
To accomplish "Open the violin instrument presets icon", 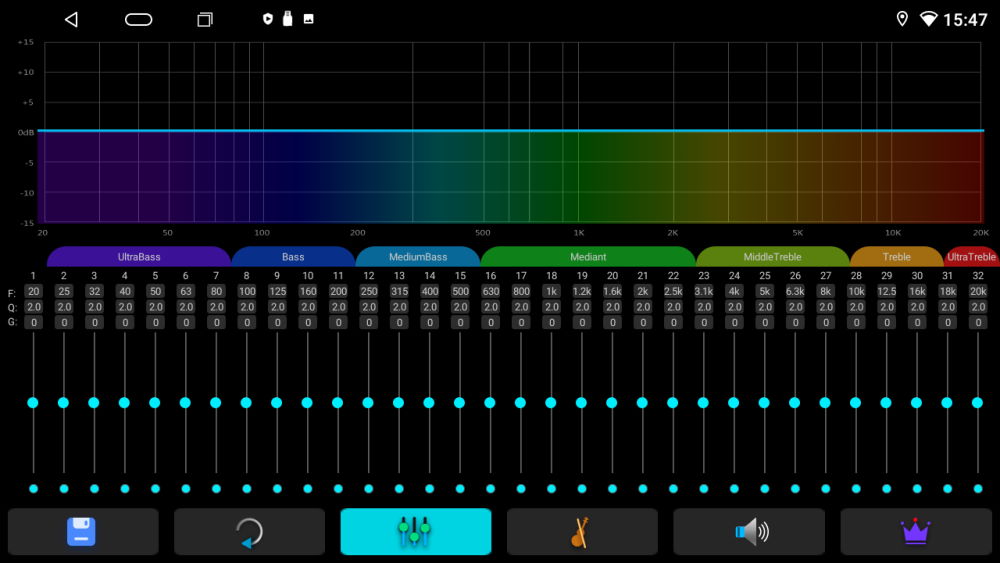I will point(582,531).
